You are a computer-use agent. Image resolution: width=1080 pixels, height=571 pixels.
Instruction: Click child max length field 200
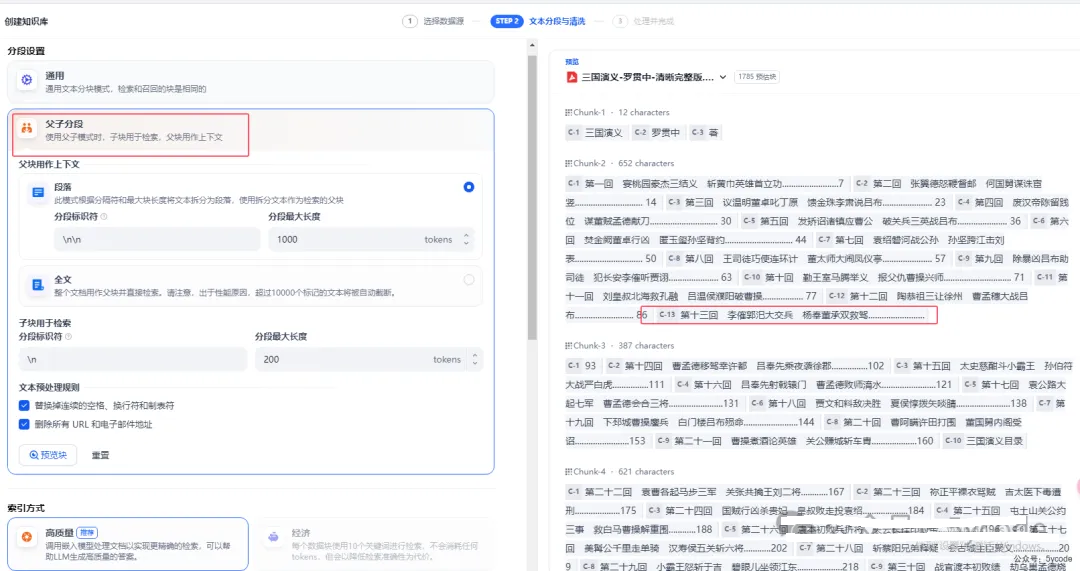(x=368, y=360)
